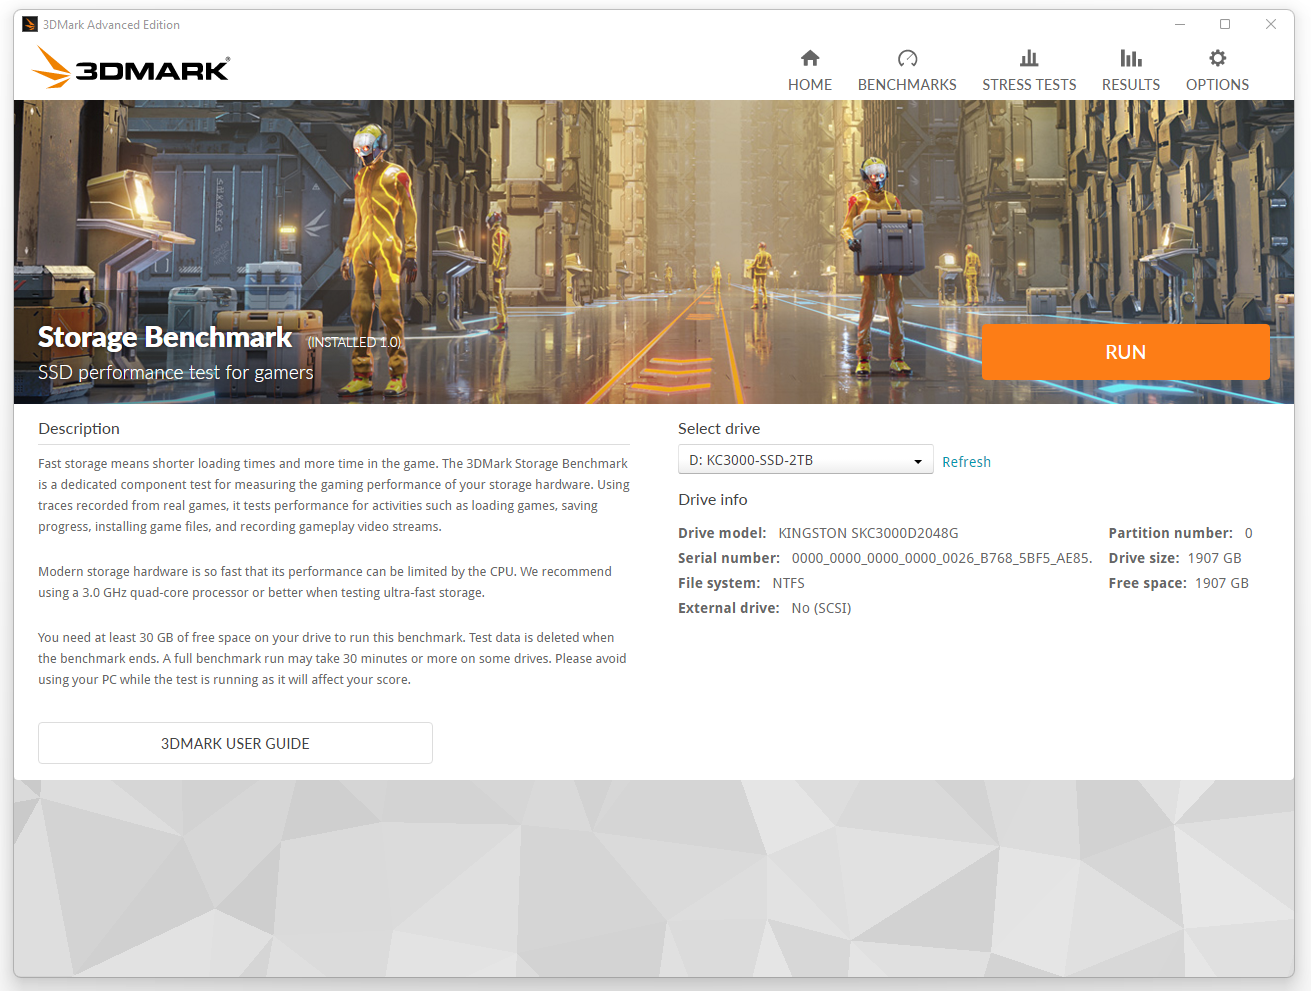Click the Options gear icon
The width and height of the screenshot is (1311, 991).
(x=1217, y=58)
